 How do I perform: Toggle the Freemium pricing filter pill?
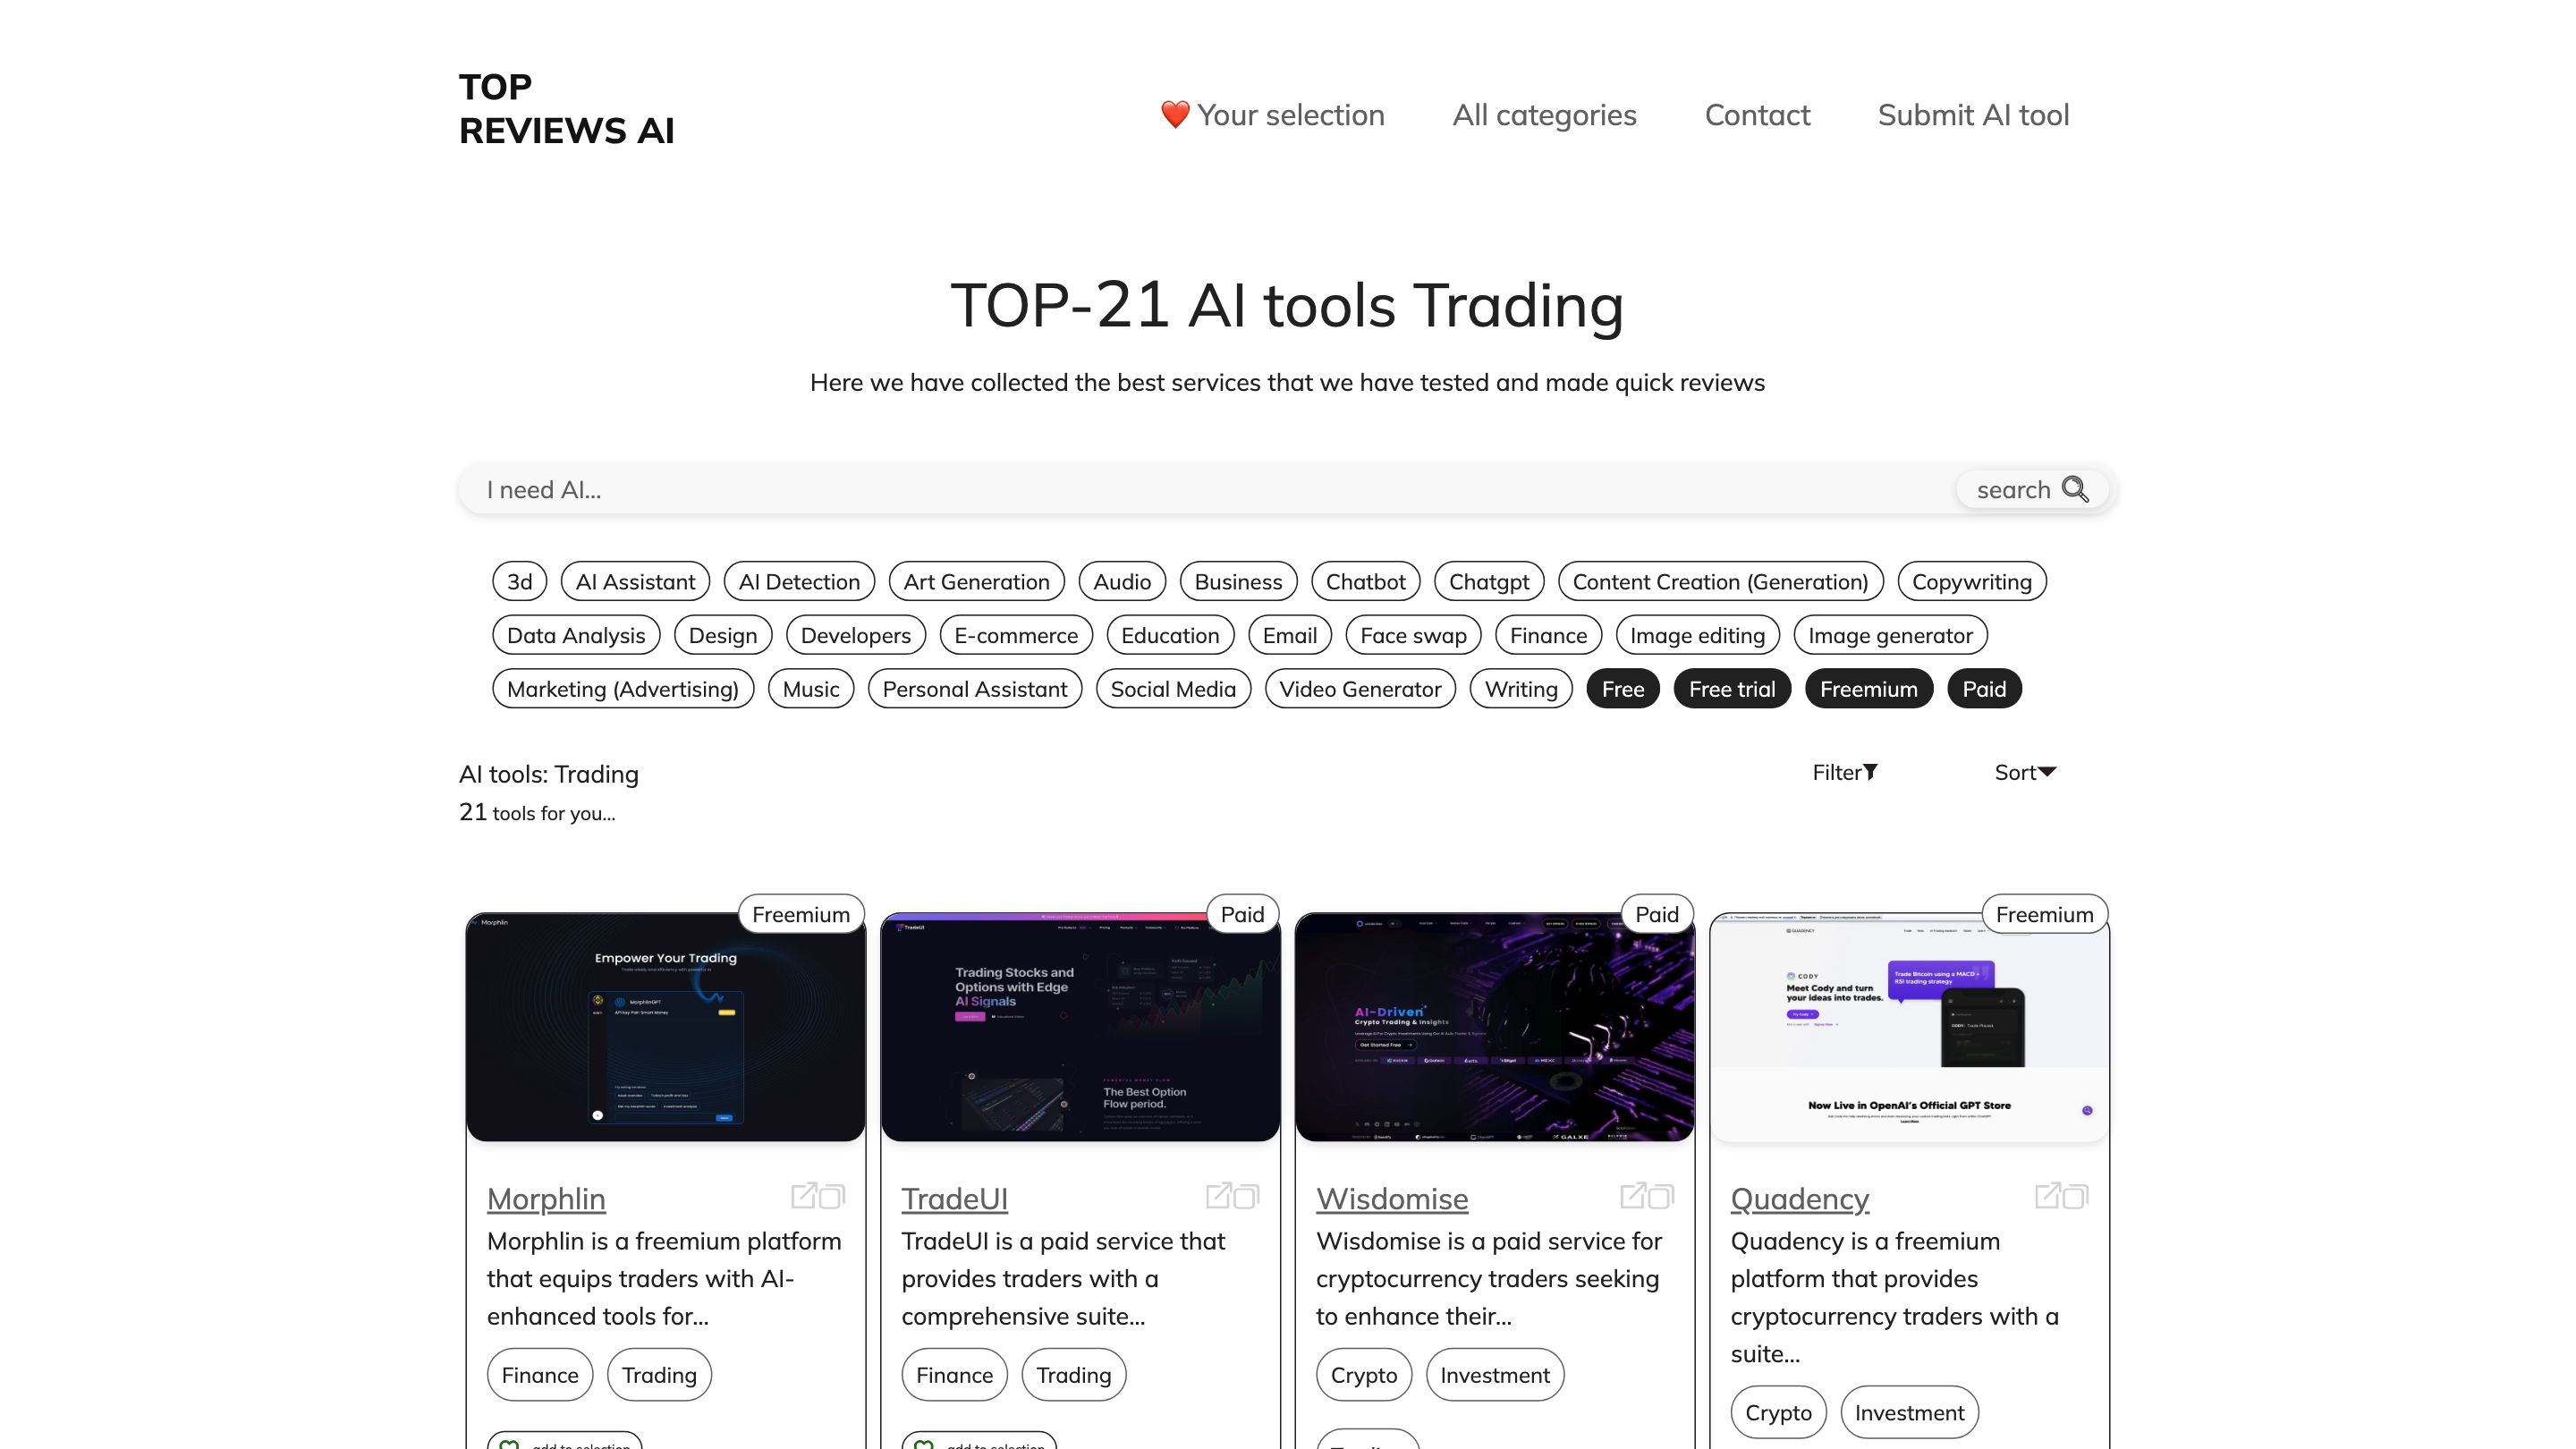pos(1868,689)
